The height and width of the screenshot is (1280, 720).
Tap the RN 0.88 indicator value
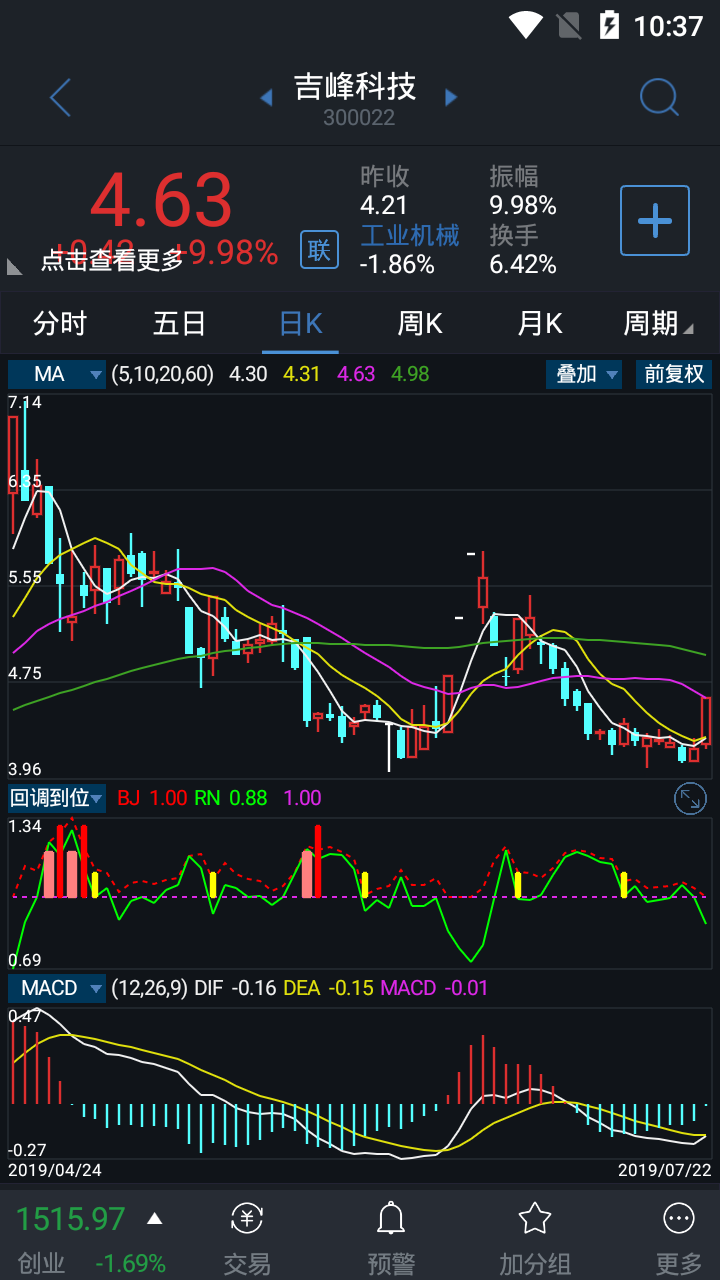(x=231, y=798)
